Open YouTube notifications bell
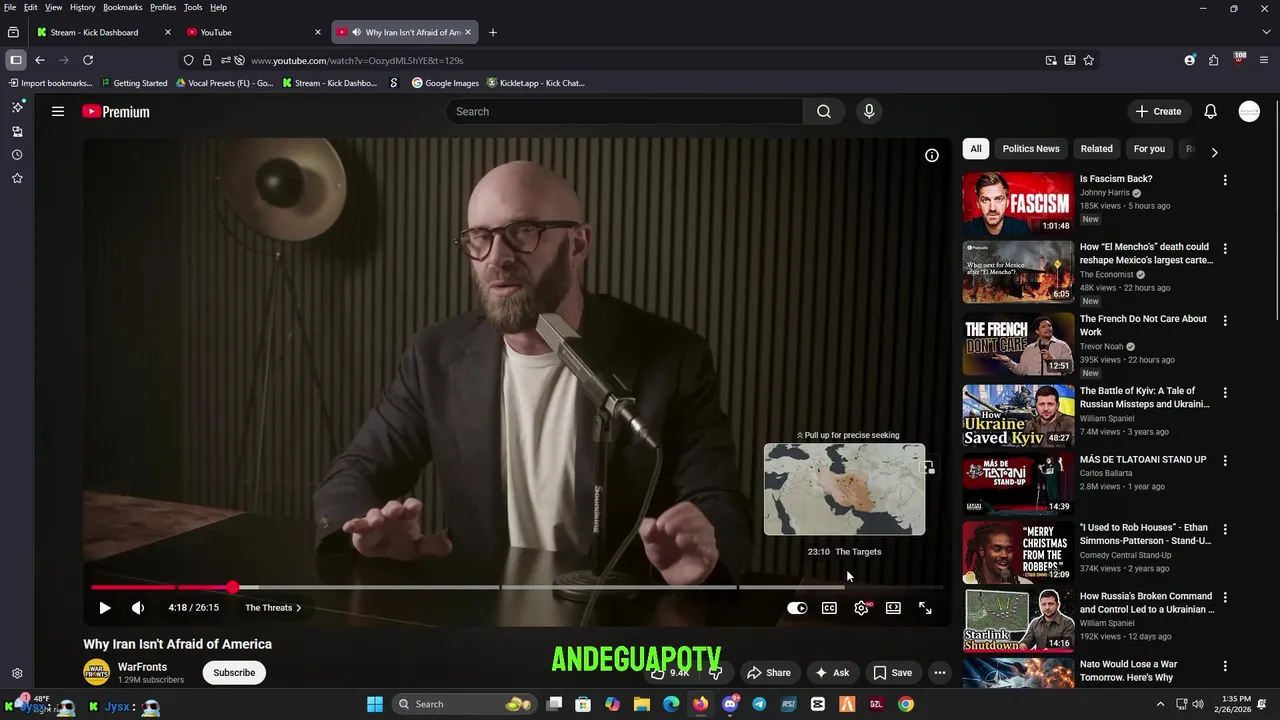Image resolution: width=1280 pixels, height=720 pixels. (1210, 111)
